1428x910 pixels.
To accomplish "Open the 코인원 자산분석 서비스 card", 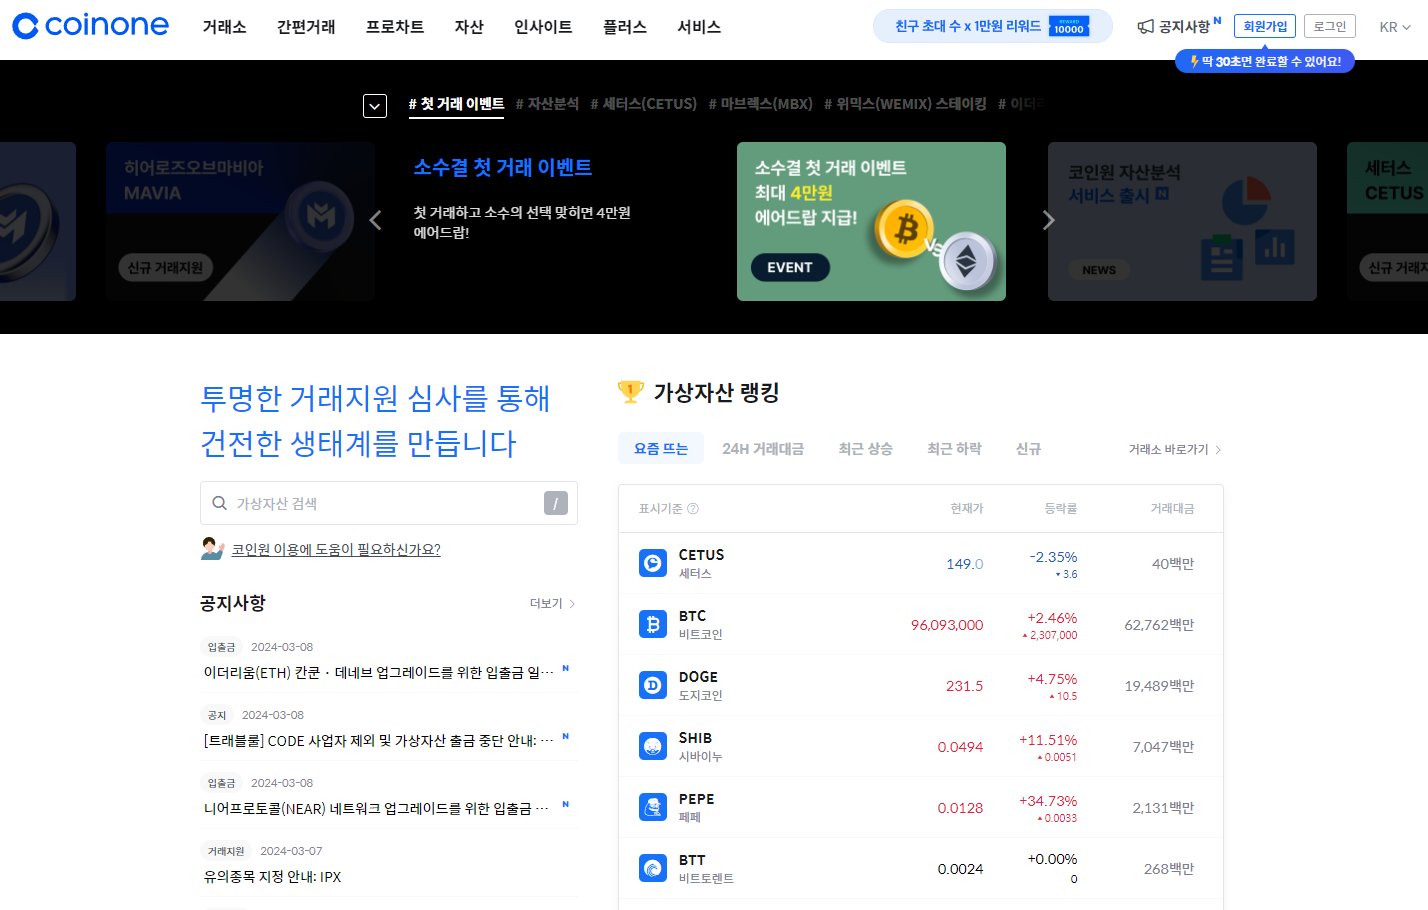I will pyautogui.click(x=1182, y=221).
